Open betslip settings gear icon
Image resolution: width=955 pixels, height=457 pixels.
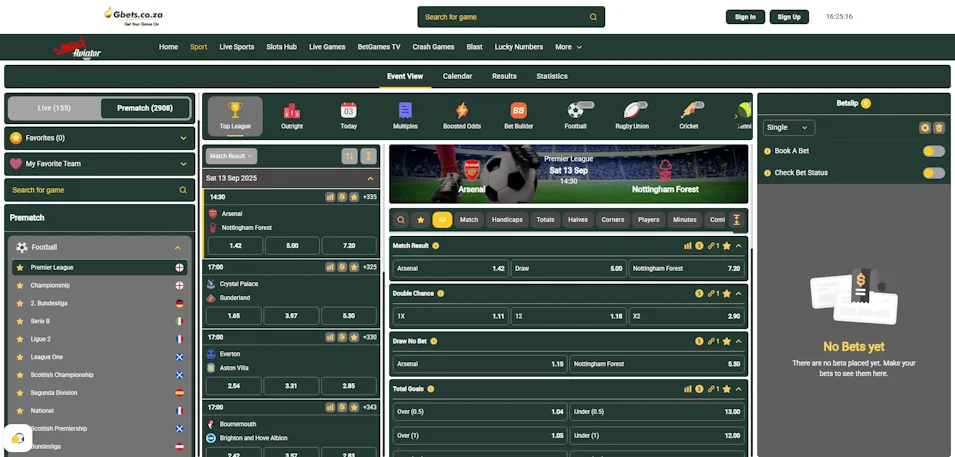(x=925, y=128)
